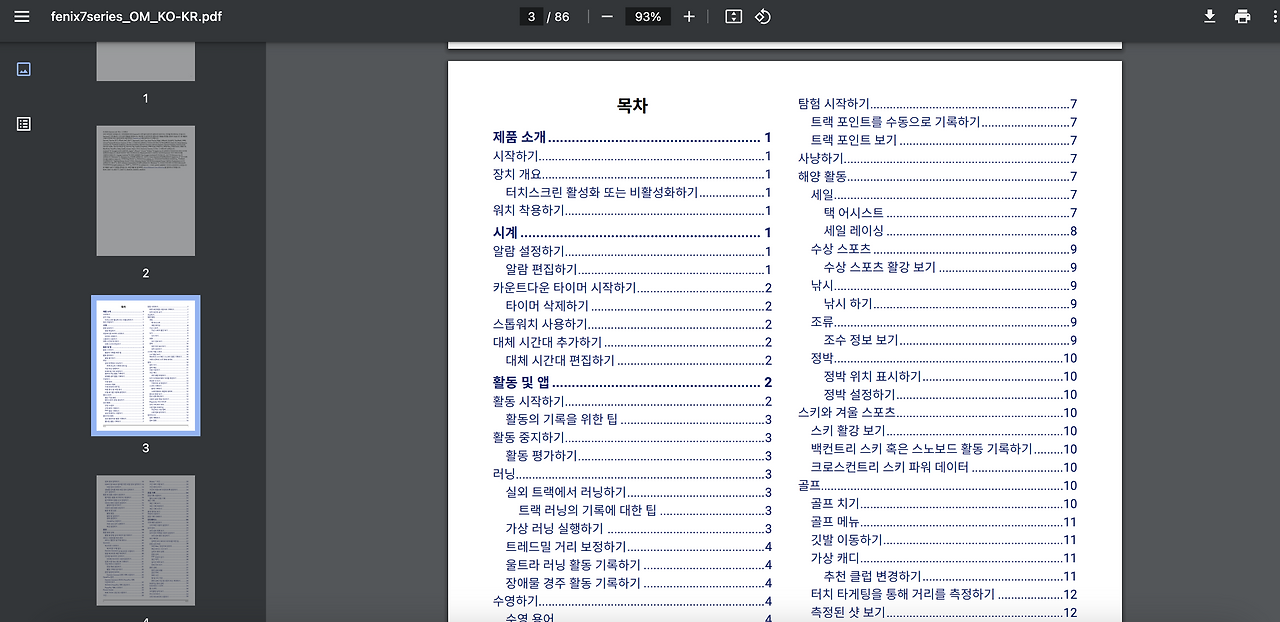Show the document outline panel
The width and height of the screenshot is (1280, 622).
pyautogui.click(x=23, y=123)
